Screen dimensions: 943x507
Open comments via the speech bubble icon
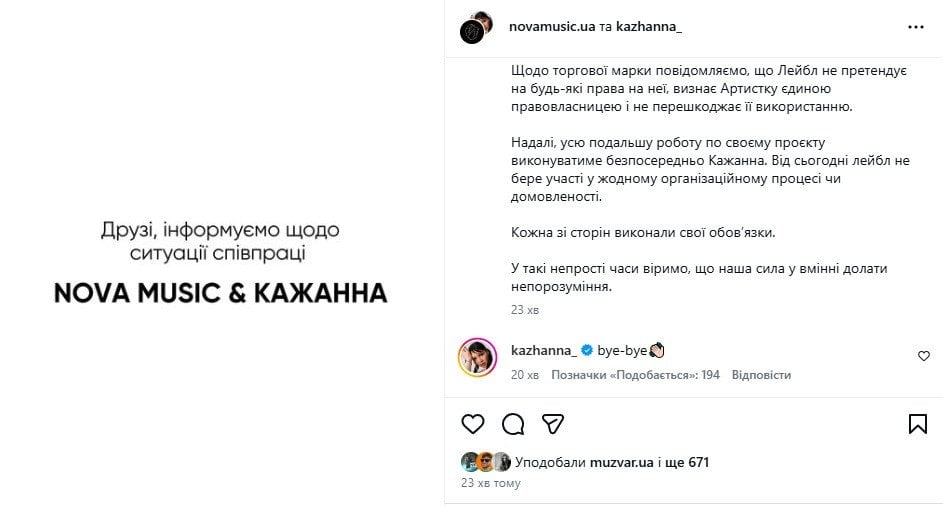point(513,424)
